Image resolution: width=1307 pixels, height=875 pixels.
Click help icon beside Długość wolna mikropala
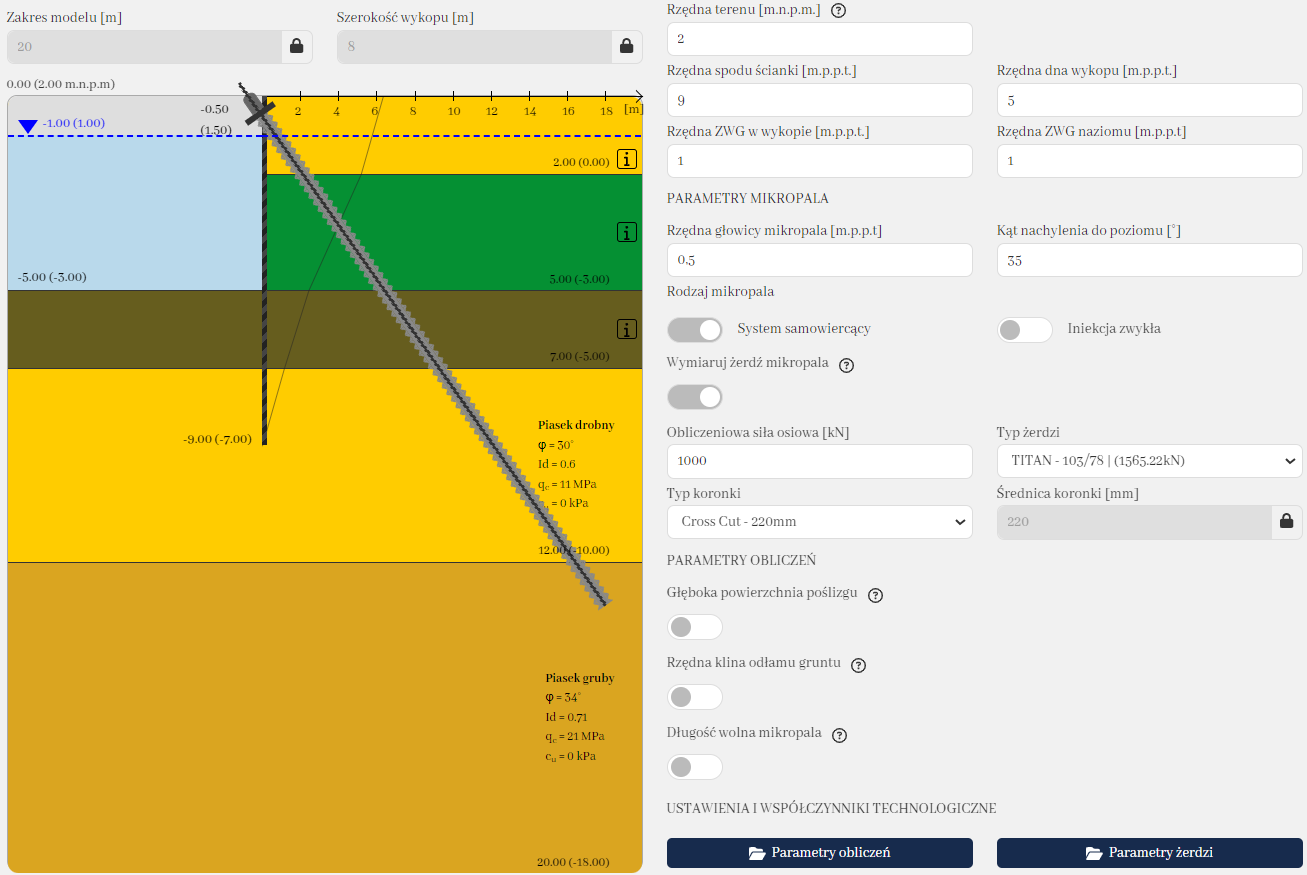click(839, 735)
